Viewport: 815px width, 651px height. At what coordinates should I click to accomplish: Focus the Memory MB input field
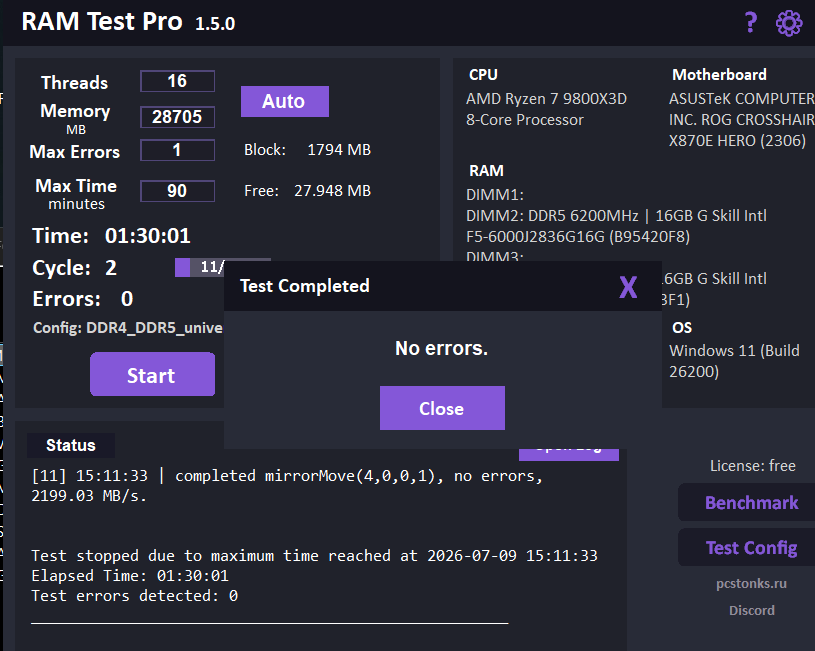[x=177, y=117]
